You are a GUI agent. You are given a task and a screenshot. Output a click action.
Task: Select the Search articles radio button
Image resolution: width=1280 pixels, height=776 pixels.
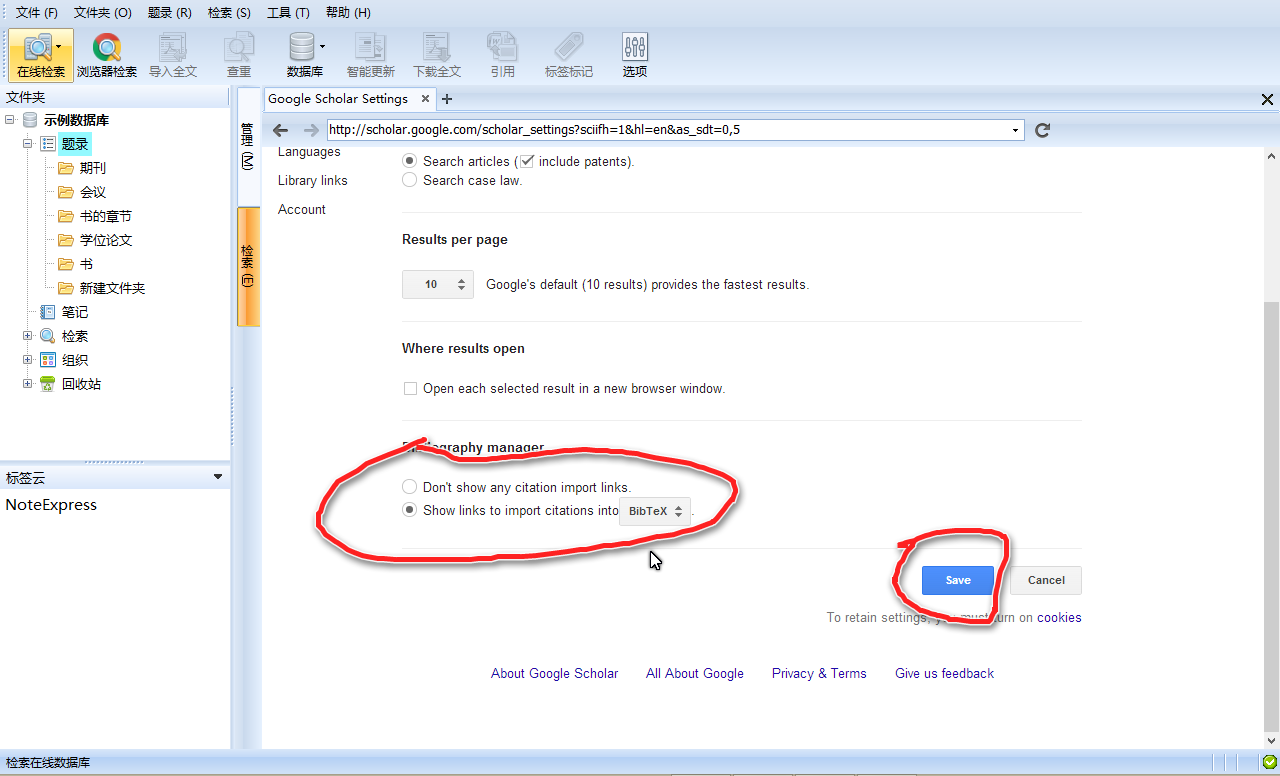(x=409, y=161)
